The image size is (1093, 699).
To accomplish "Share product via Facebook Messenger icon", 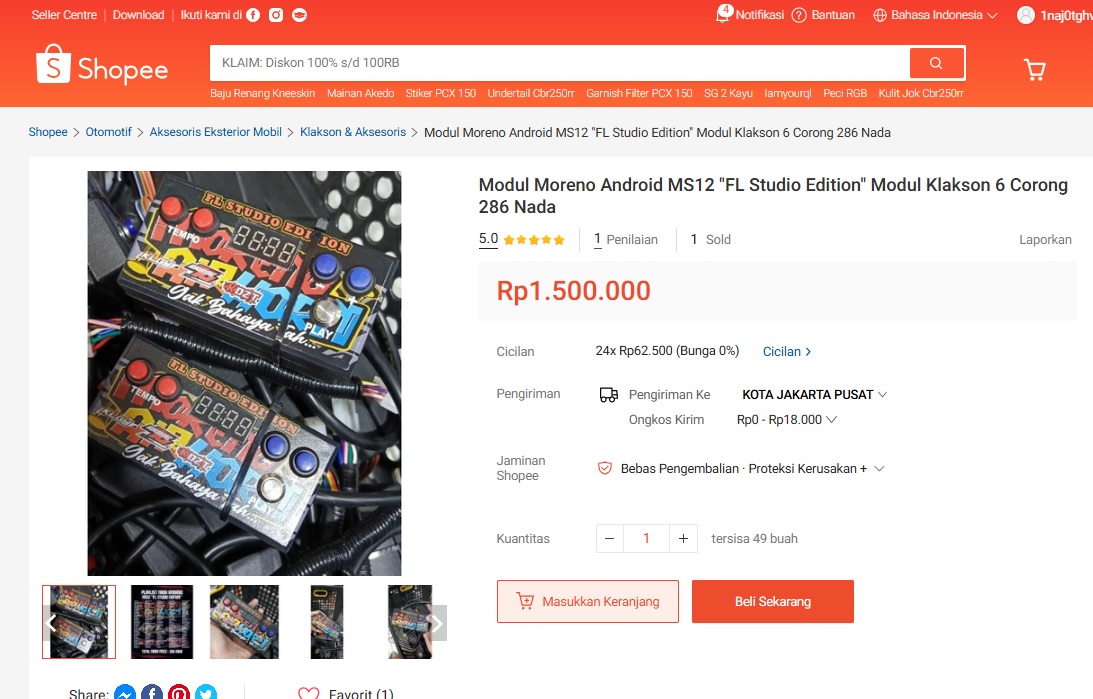I will 125,693.
